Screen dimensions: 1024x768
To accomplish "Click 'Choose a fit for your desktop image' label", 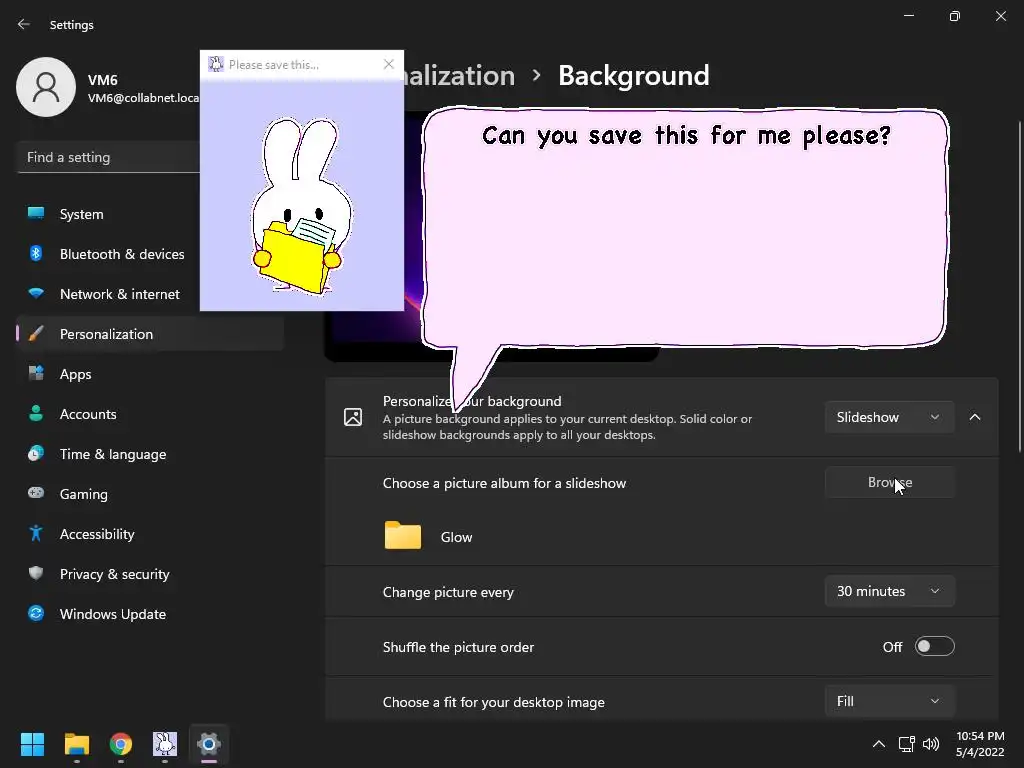I will point(494,702).
